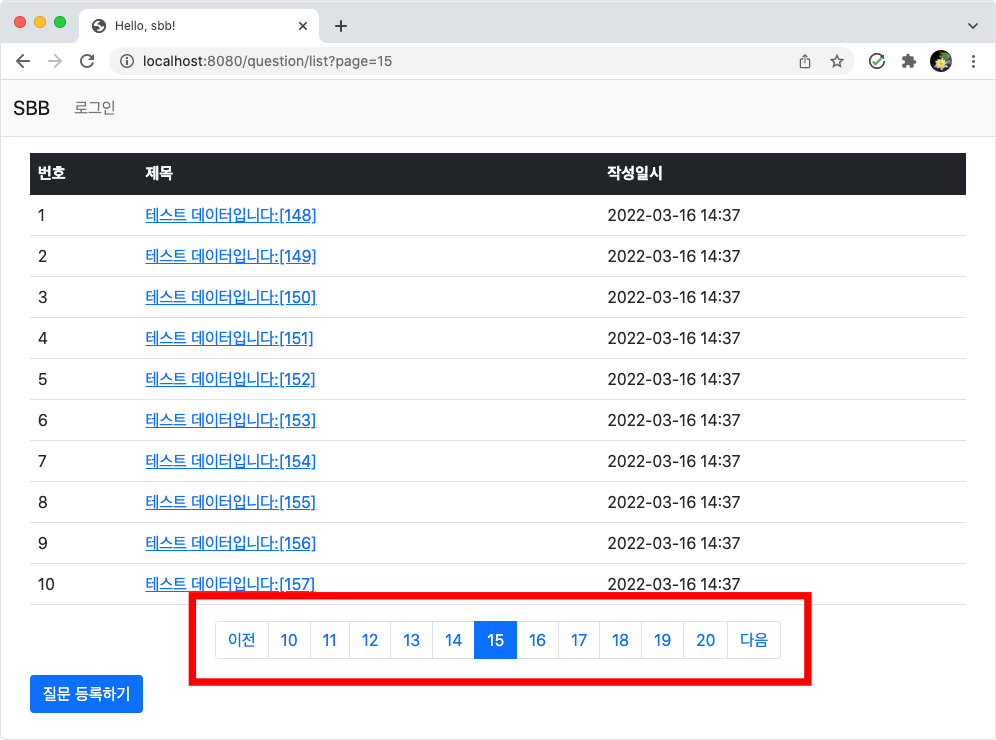Open question 테스트 데이터입니다:[156]
Image resolution: width=996 pixels, height=740 pixels.
tap(231, 543)
